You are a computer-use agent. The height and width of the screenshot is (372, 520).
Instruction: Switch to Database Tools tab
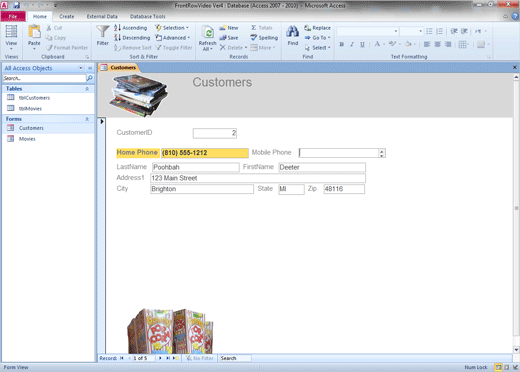(147, 16)
